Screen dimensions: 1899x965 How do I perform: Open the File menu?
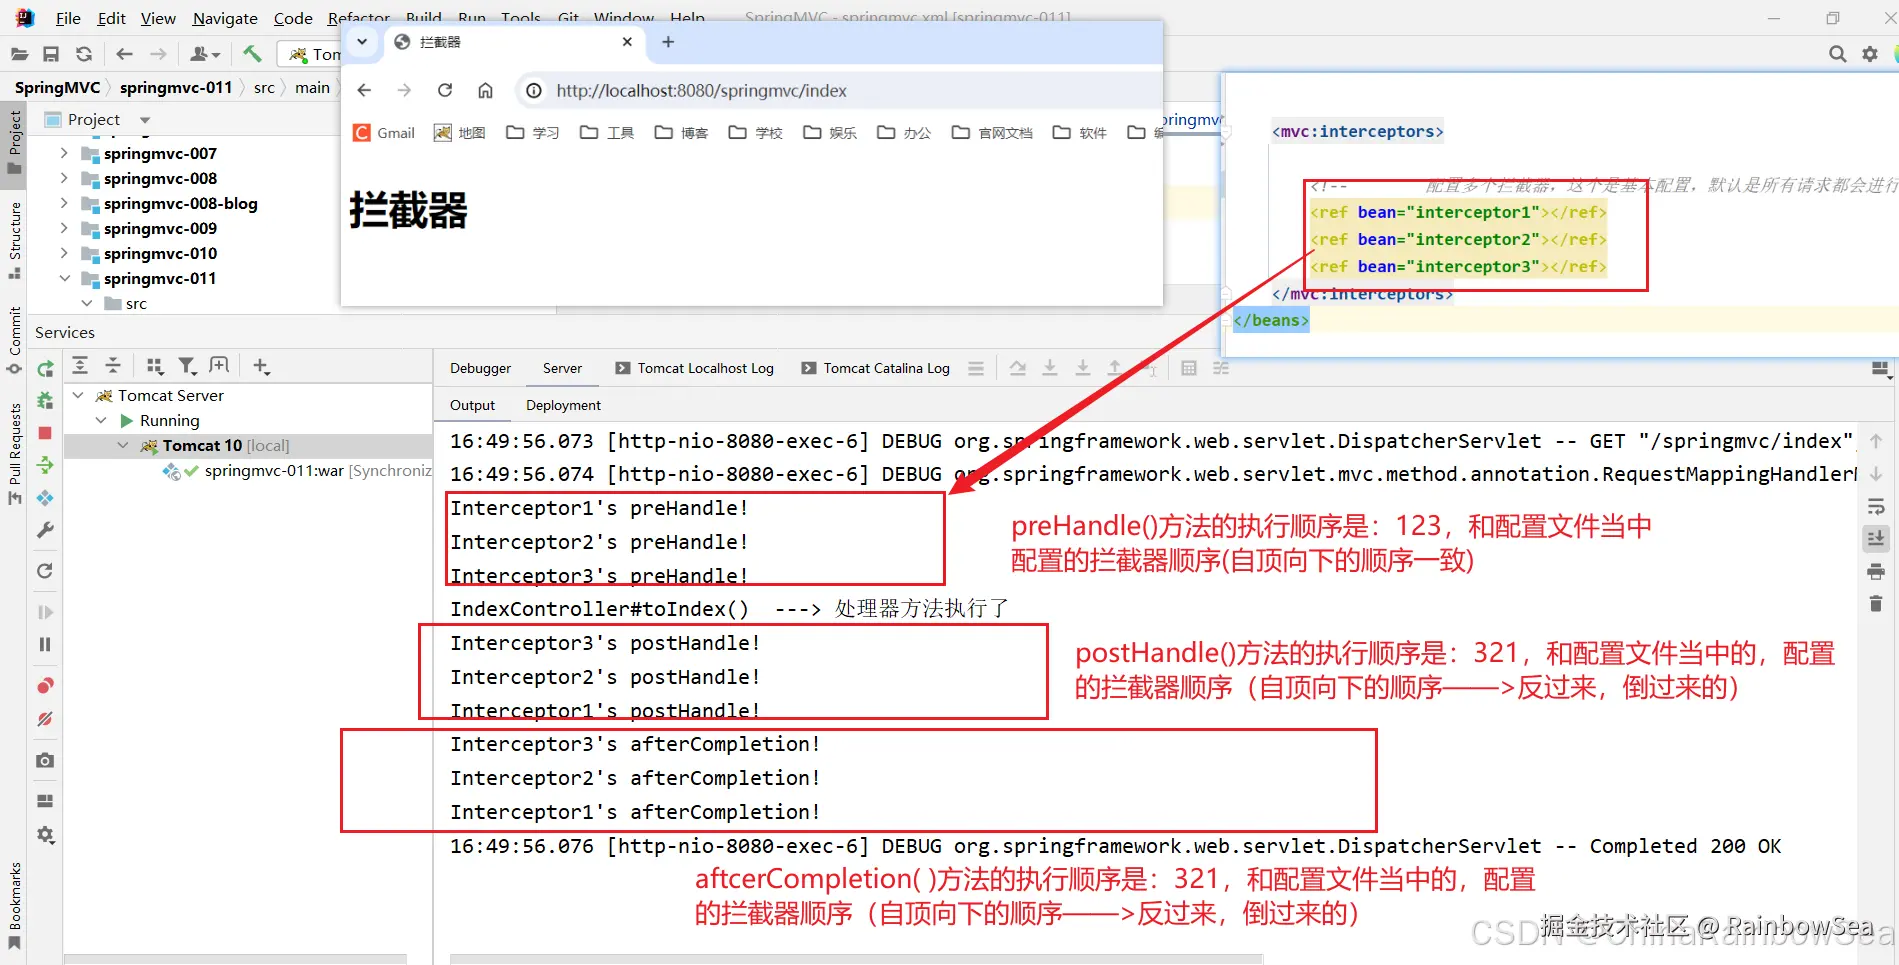(68, 18)
